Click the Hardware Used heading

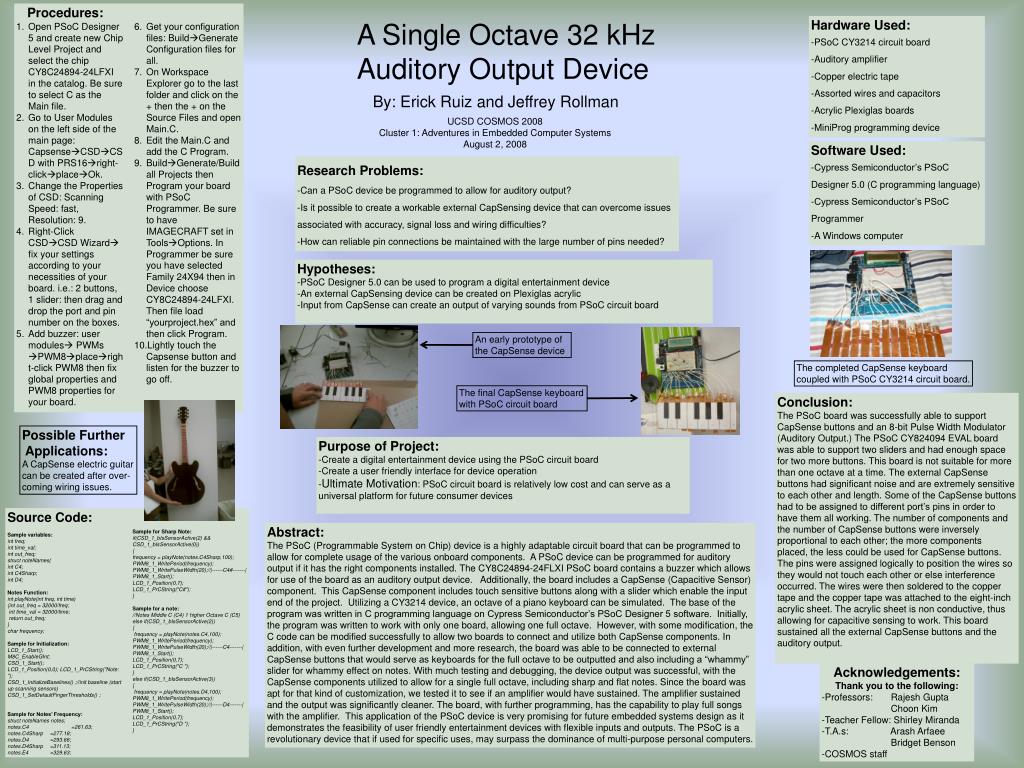click(860, 25)
